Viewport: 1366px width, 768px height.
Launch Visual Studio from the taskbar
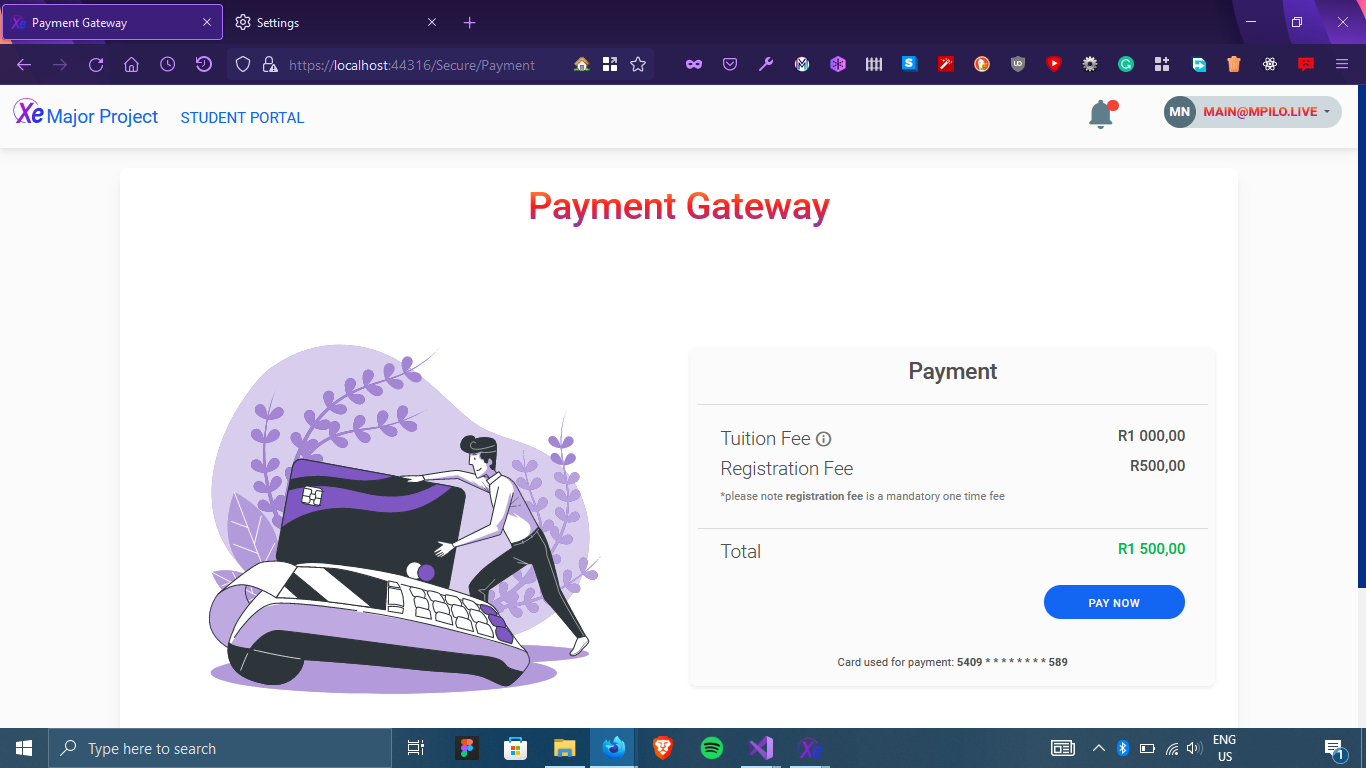point(761,748)
